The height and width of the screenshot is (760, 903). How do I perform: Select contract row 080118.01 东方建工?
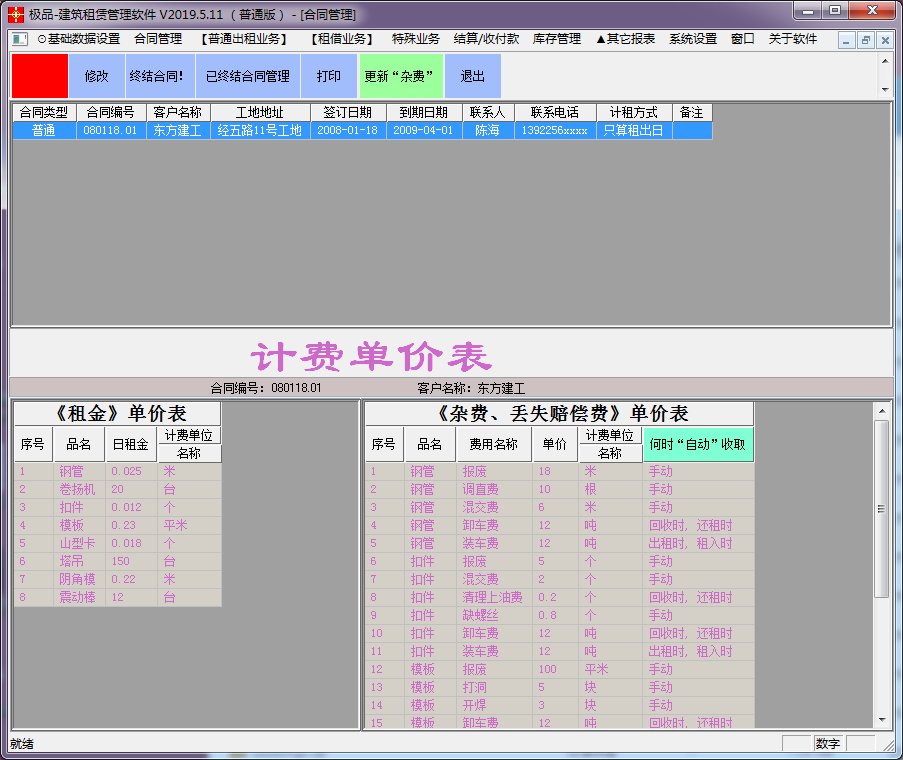(362, 131)
